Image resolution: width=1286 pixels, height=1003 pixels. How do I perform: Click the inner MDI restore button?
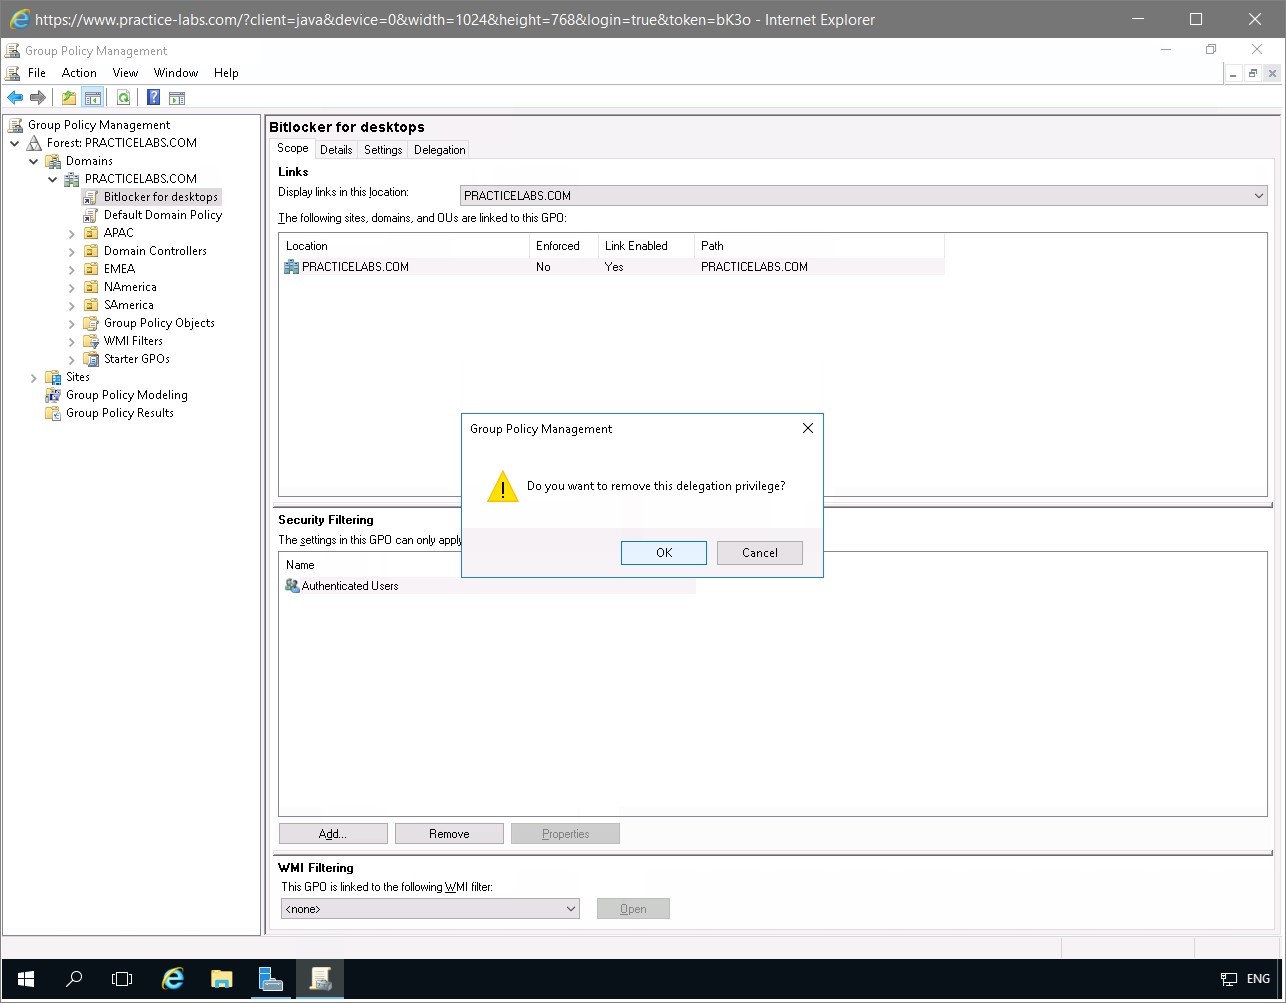[x=1252, y=74]
